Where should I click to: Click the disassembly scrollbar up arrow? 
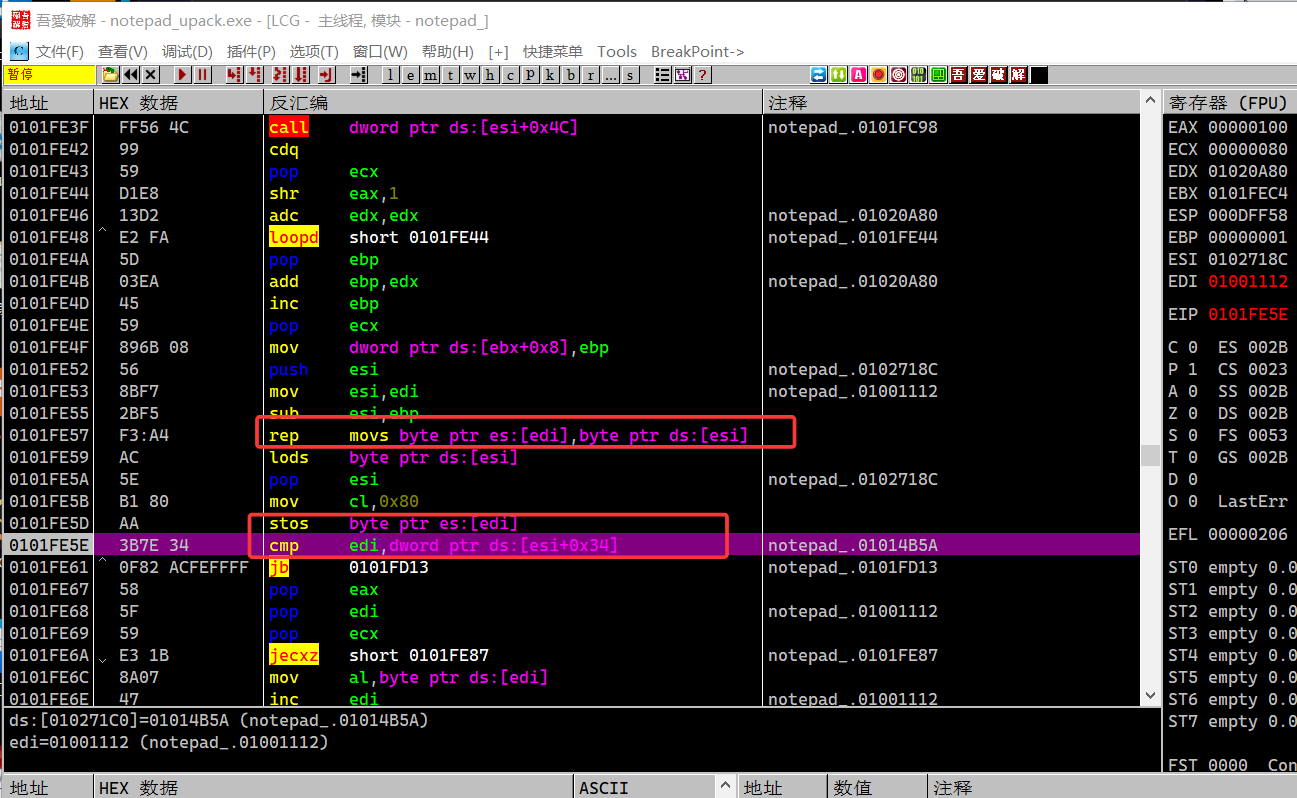(1150, 102)
